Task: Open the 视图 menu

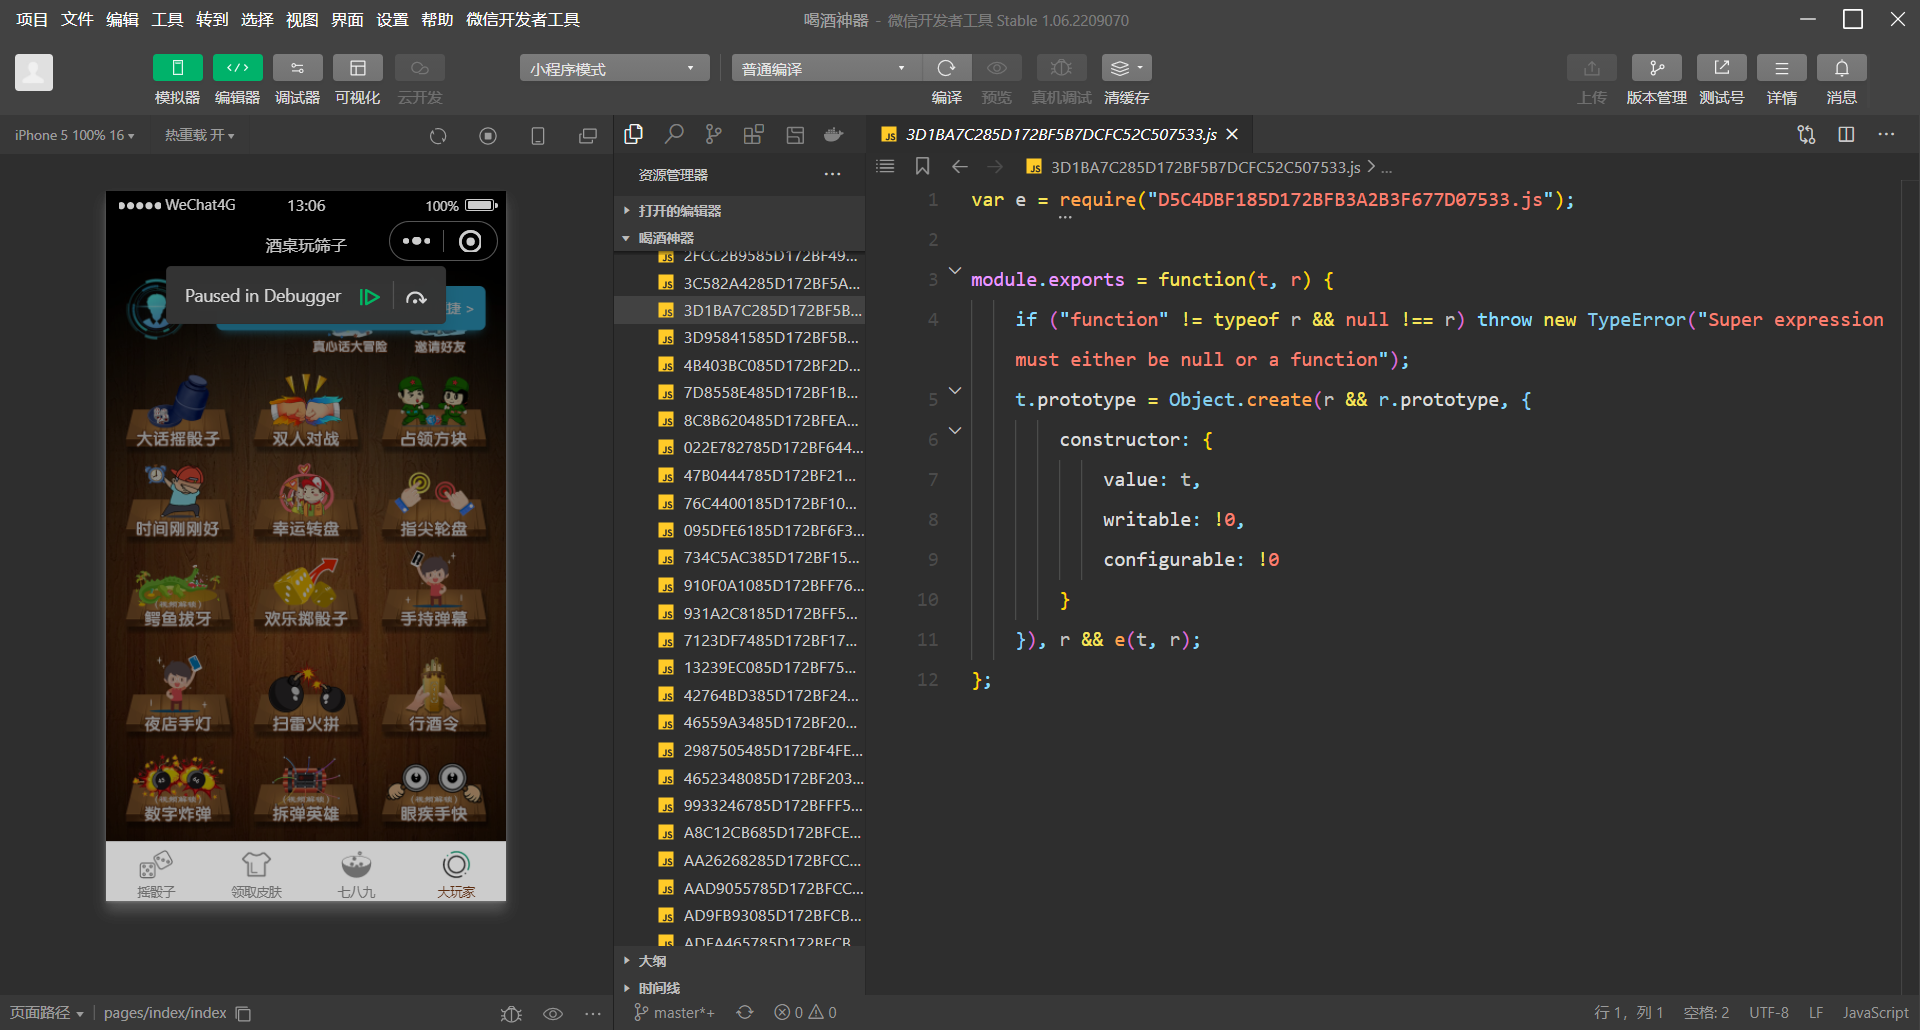Action: tap(302, 20)
